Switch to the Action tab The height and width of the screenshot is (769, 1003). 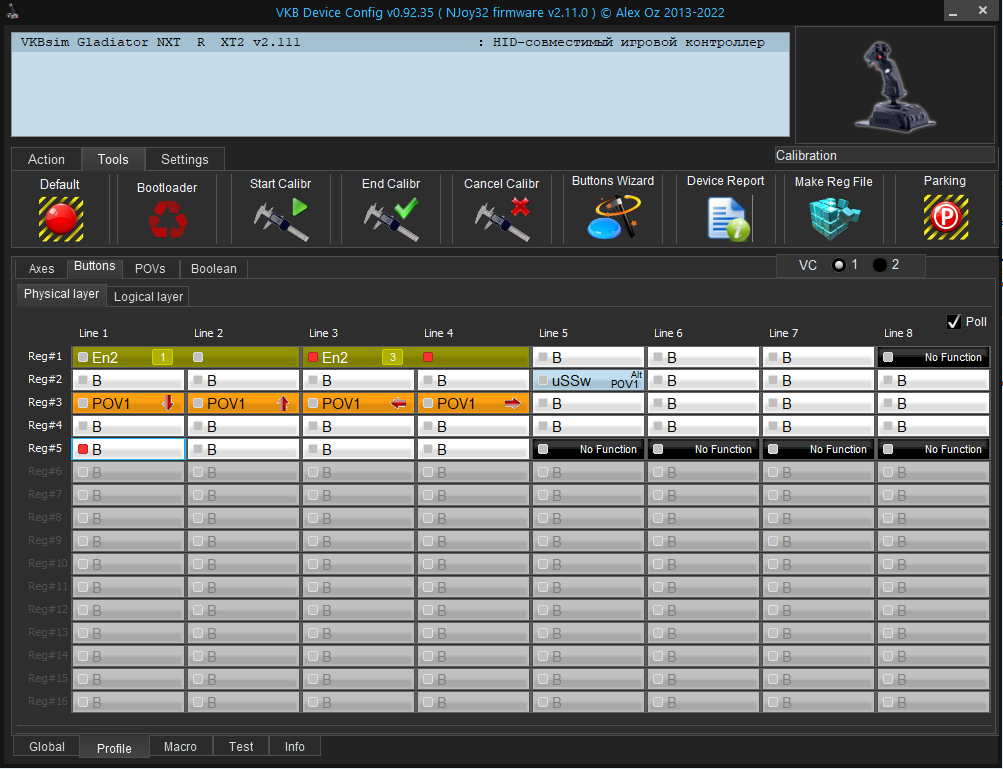click(46, 160)
